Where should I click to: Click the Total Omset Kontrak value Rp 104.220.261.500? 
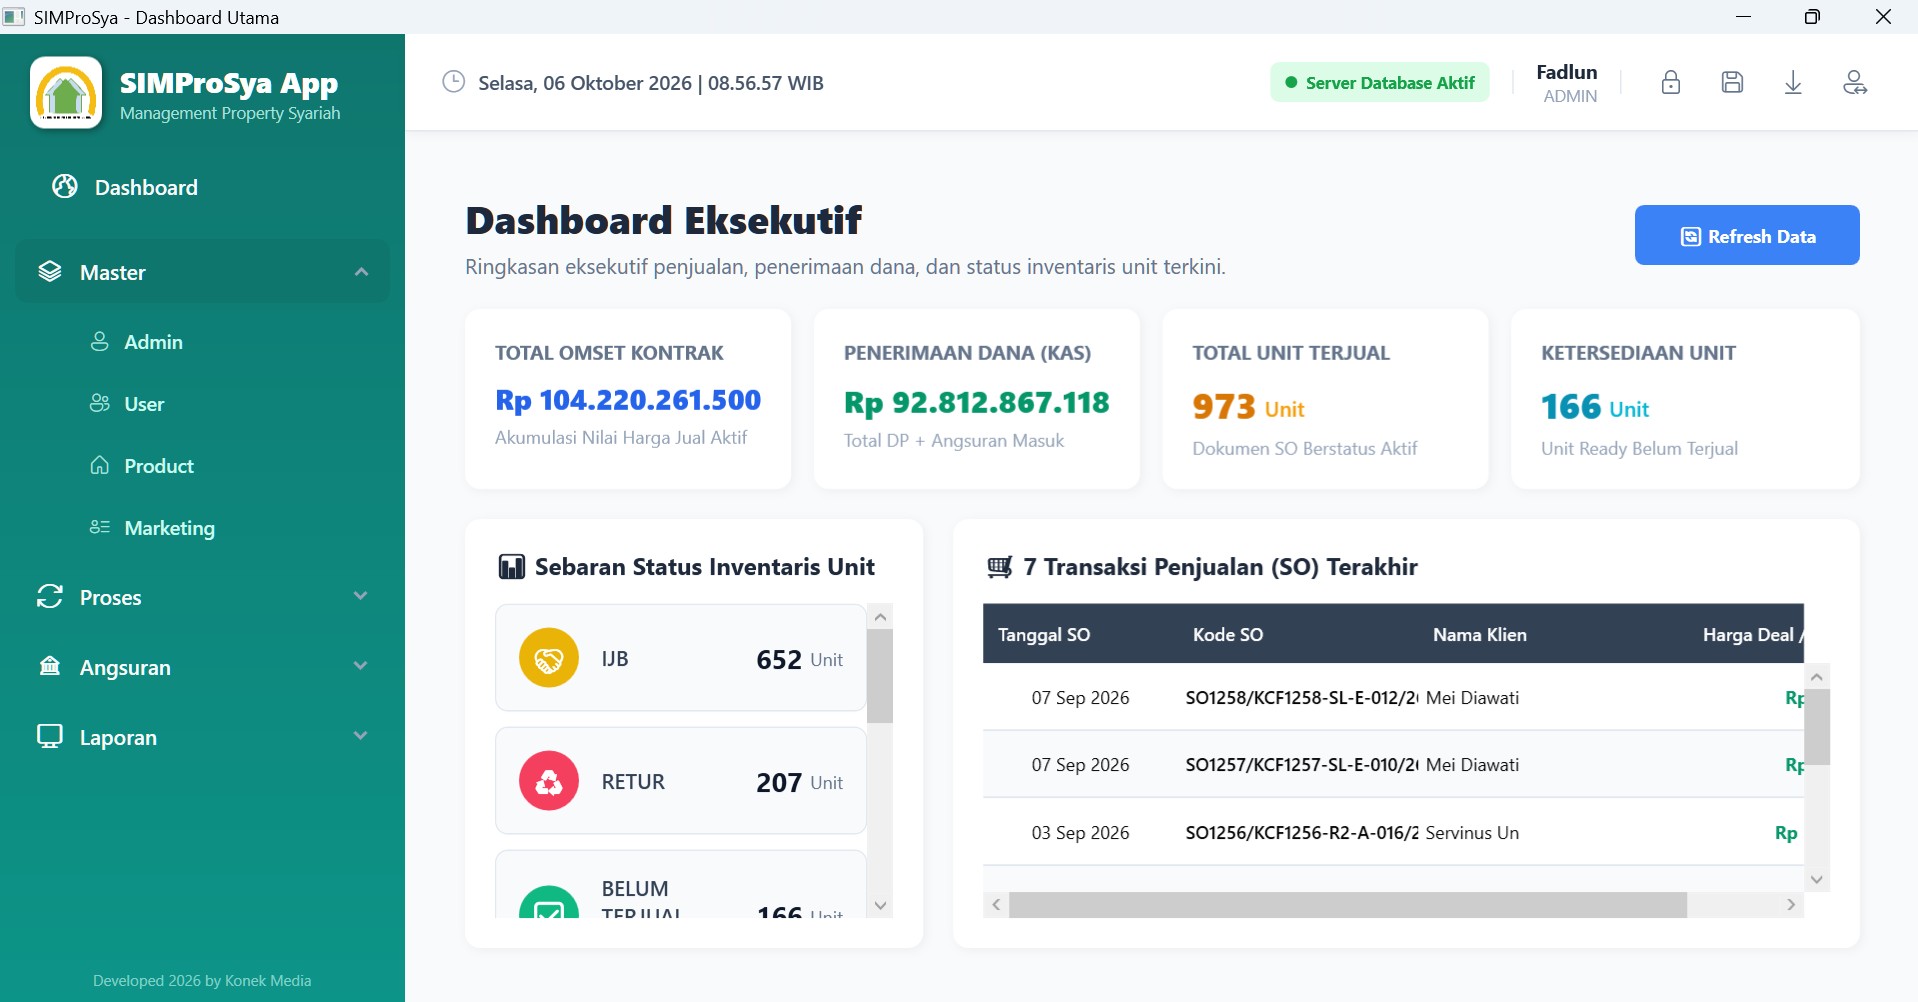(x=628, y=400)
